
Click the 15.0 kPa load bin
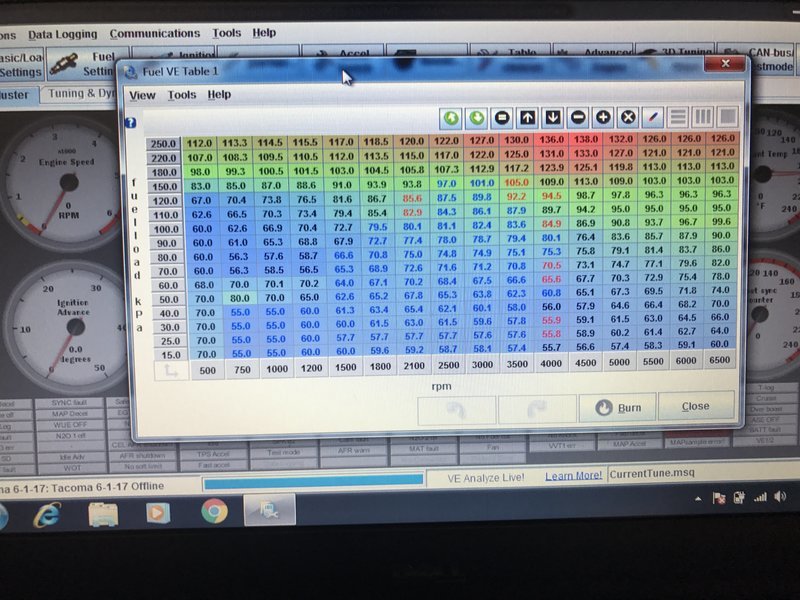pos(170,355)
